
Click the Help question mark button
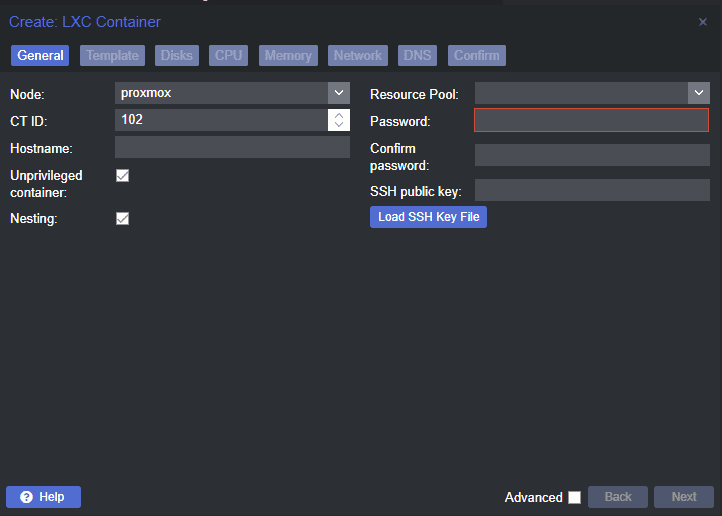pyautogui.click(x=43, y=497)
